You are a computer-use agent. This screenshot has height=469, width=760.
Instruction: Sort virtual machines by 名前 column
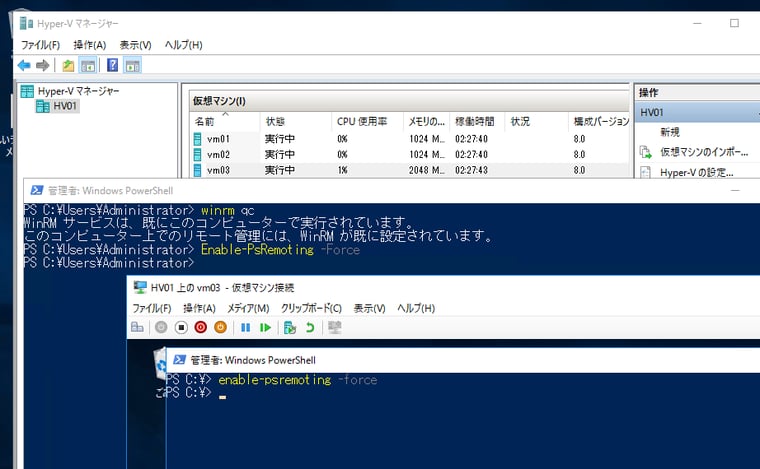[x=204, y=122]
